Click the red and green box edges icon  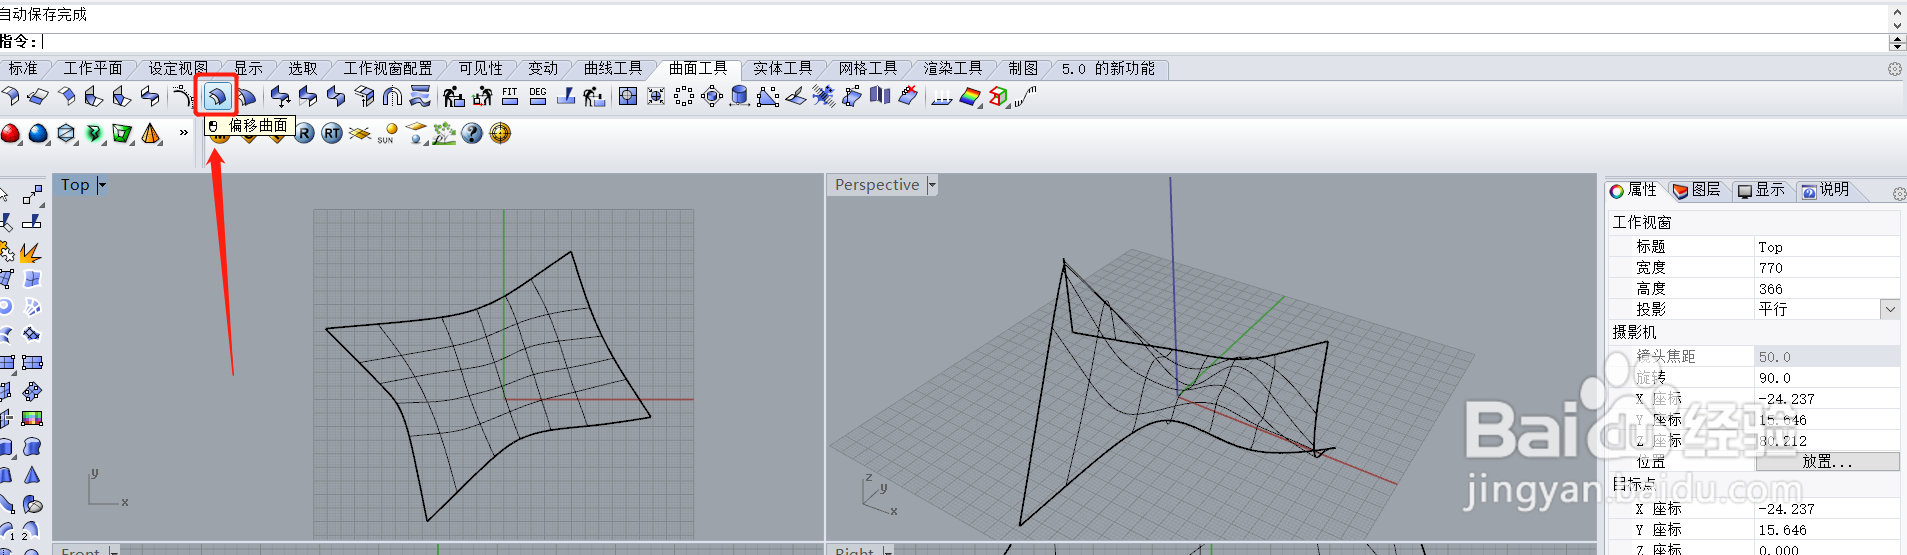point(998,96)
